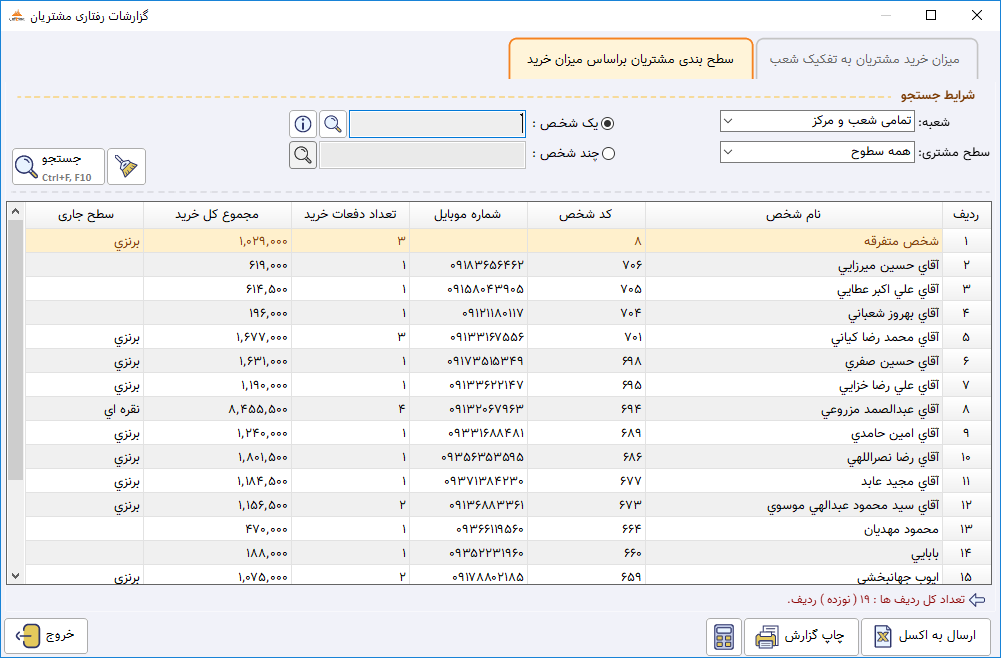Expand the سطح مشتری level dropdown
Image resolution: width=1001 pixels, height=658 pixels.
817,152
